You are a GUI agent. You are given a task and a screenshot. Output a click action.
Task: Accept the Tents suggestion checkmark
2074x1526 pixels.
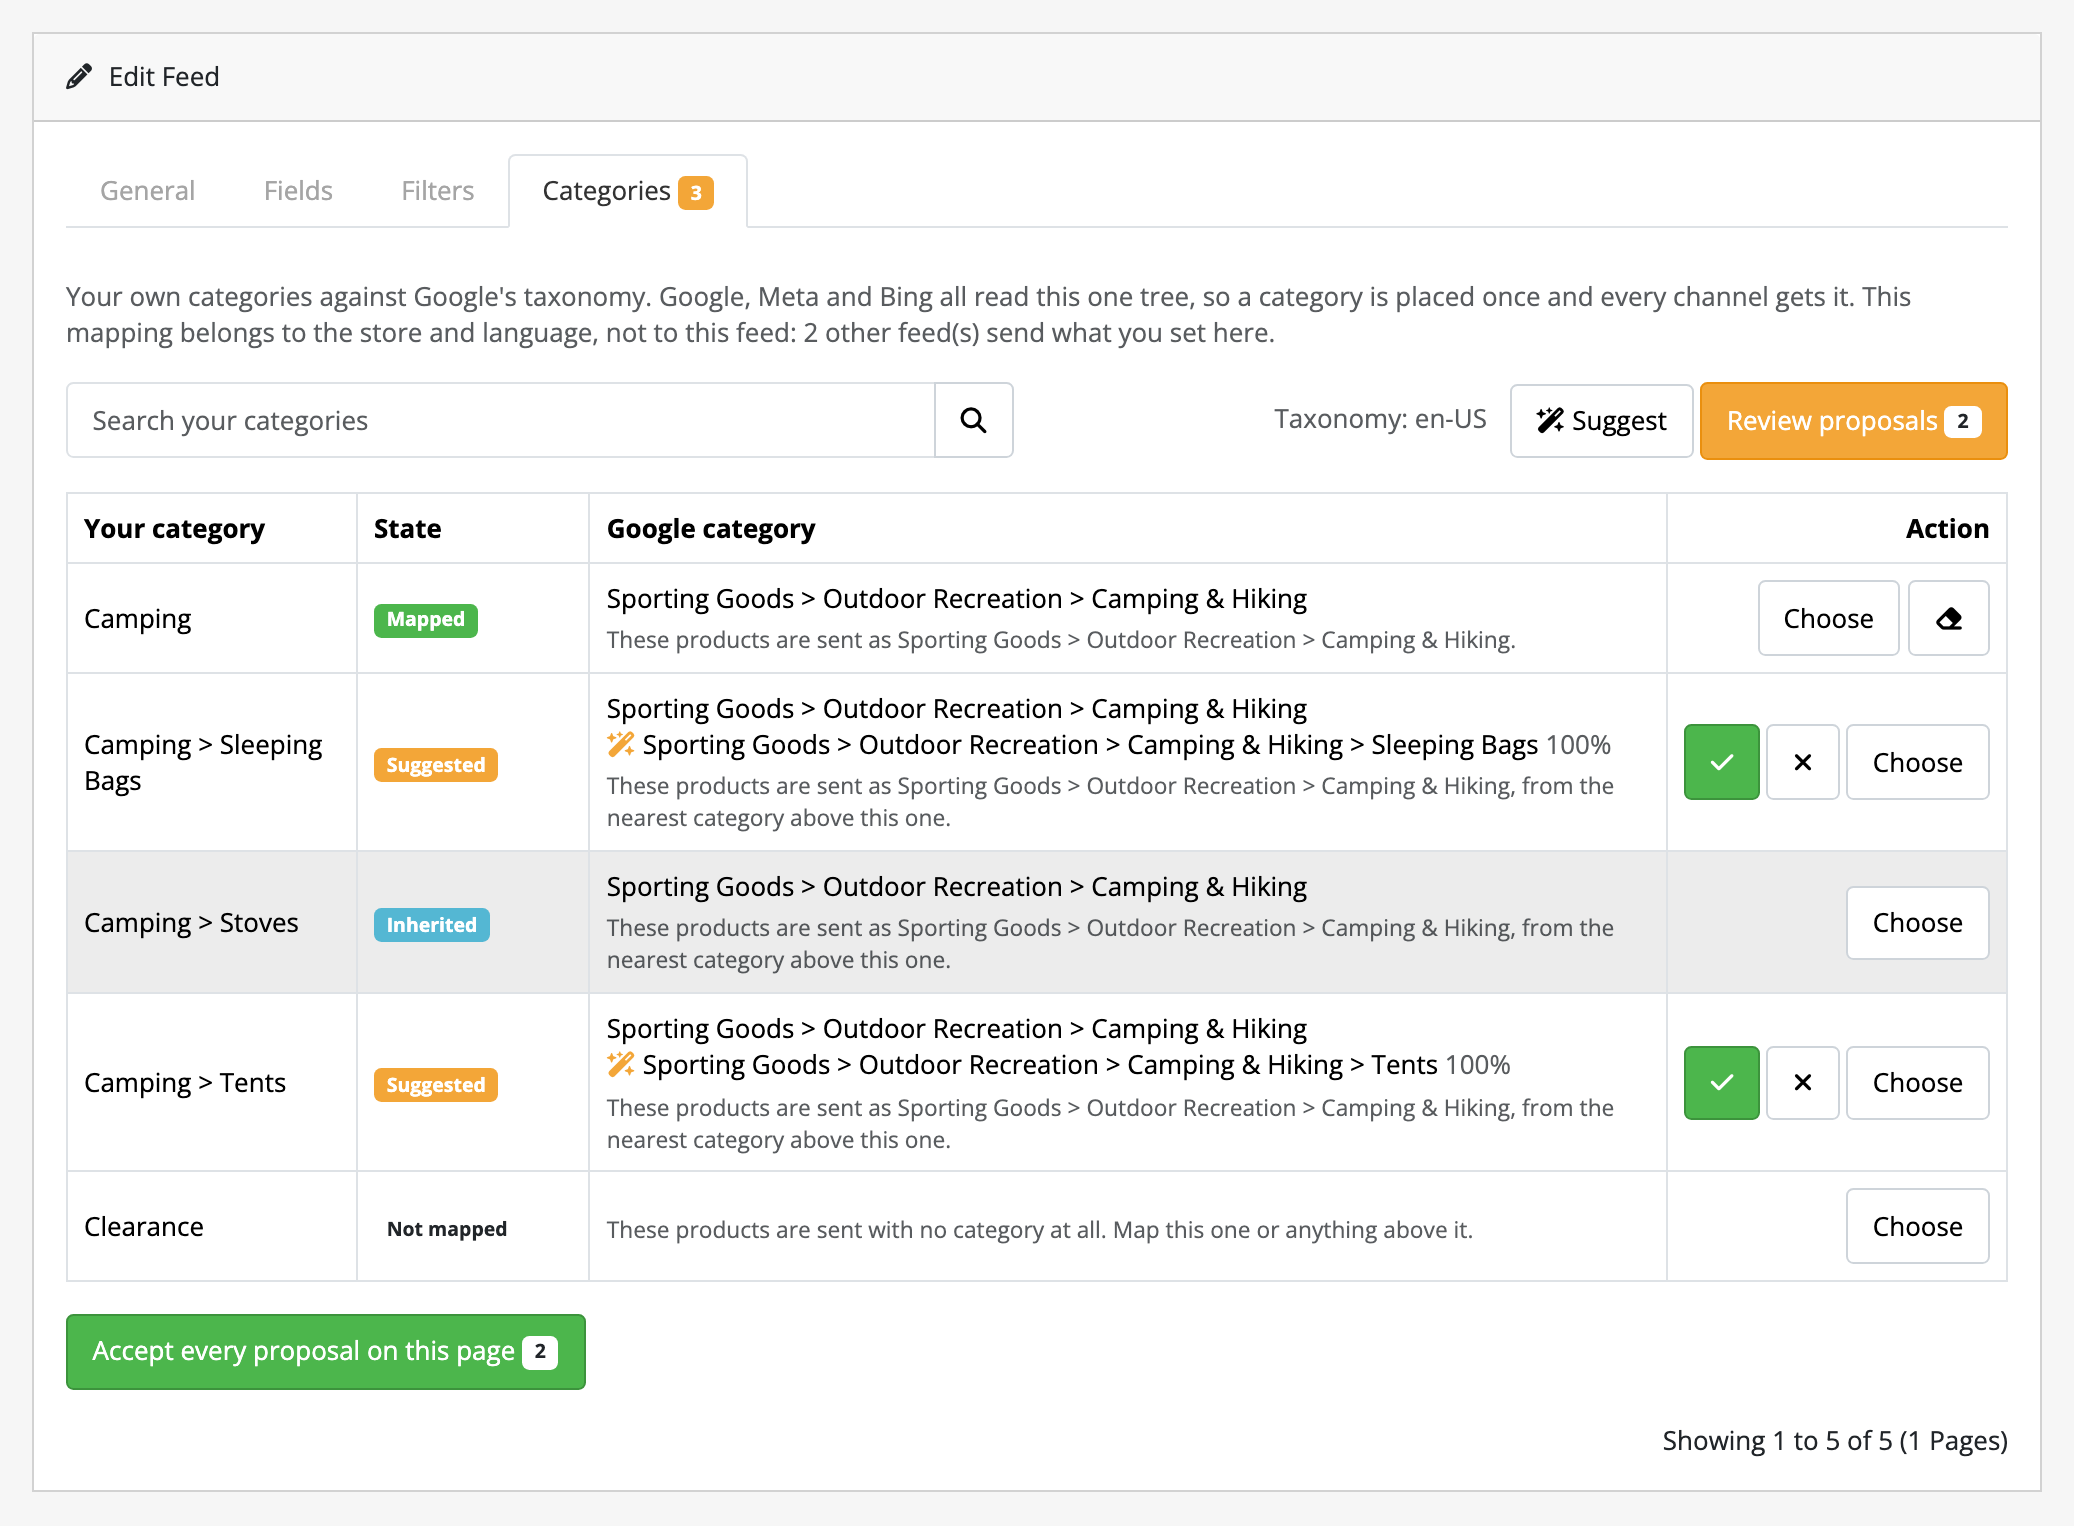tap(1721, 1082)
